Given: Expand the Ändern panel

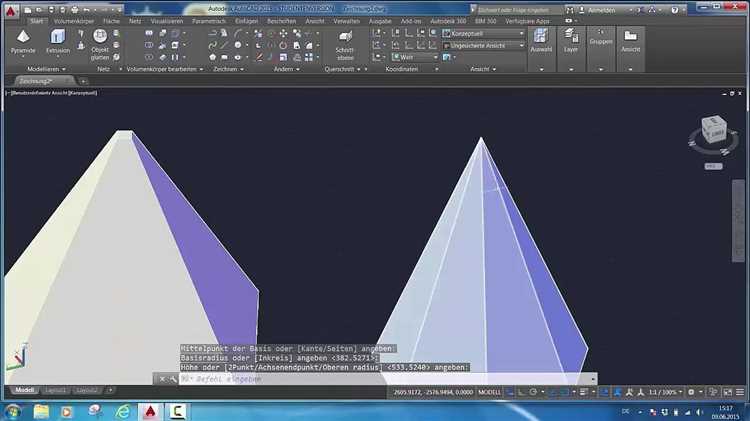Looking at the screenshot, I should [287, 69].
